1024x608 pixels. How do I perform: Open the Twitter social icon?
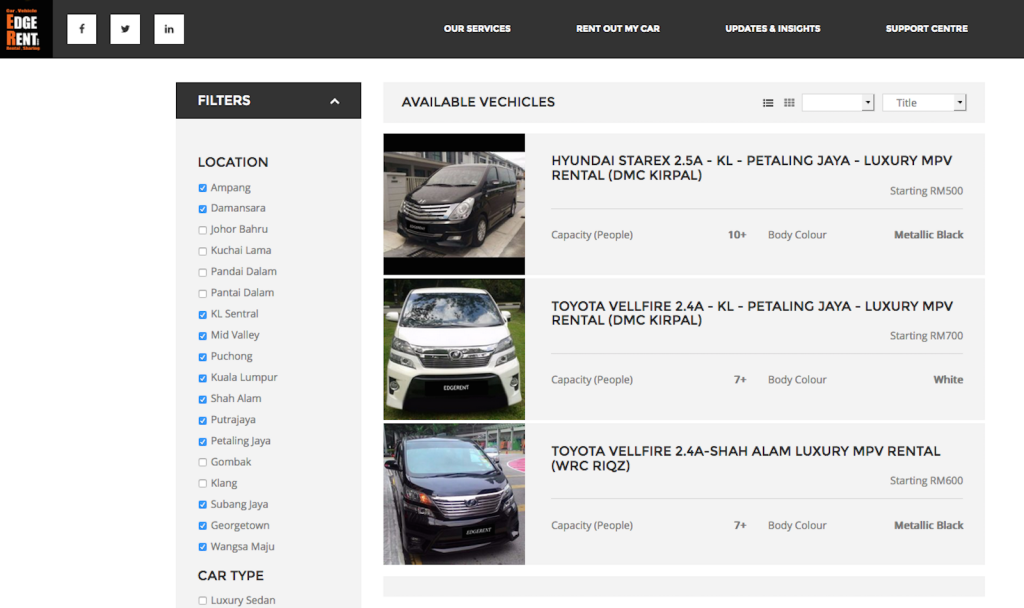pyautogui.click(x=125, y=29)
